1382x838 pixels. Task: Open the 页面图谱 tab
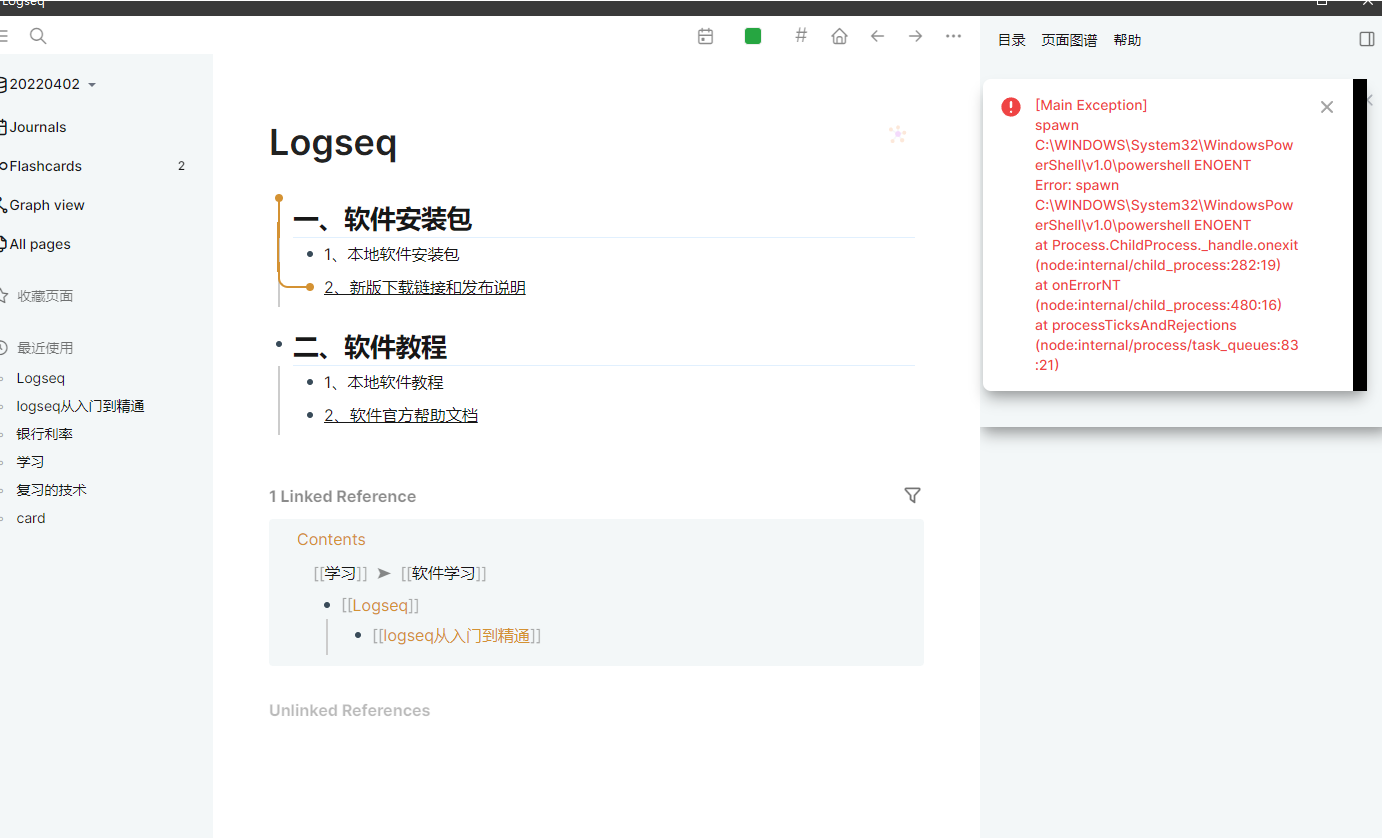point(1069,40)
